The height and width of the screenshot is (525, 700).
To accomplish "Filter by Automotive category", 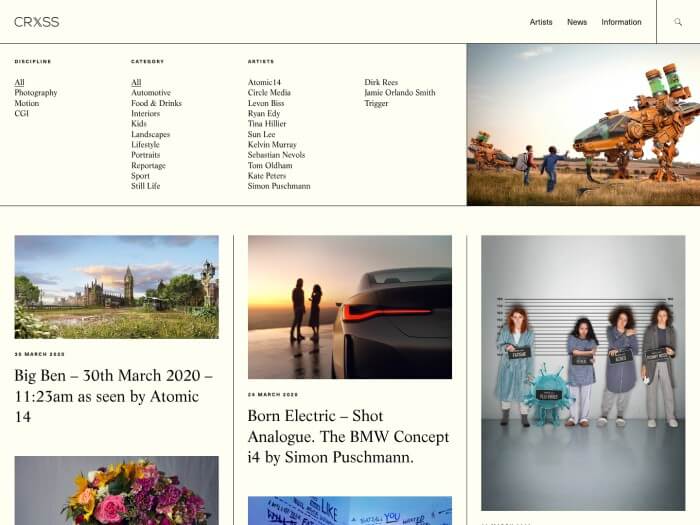I will coord(151,92).
